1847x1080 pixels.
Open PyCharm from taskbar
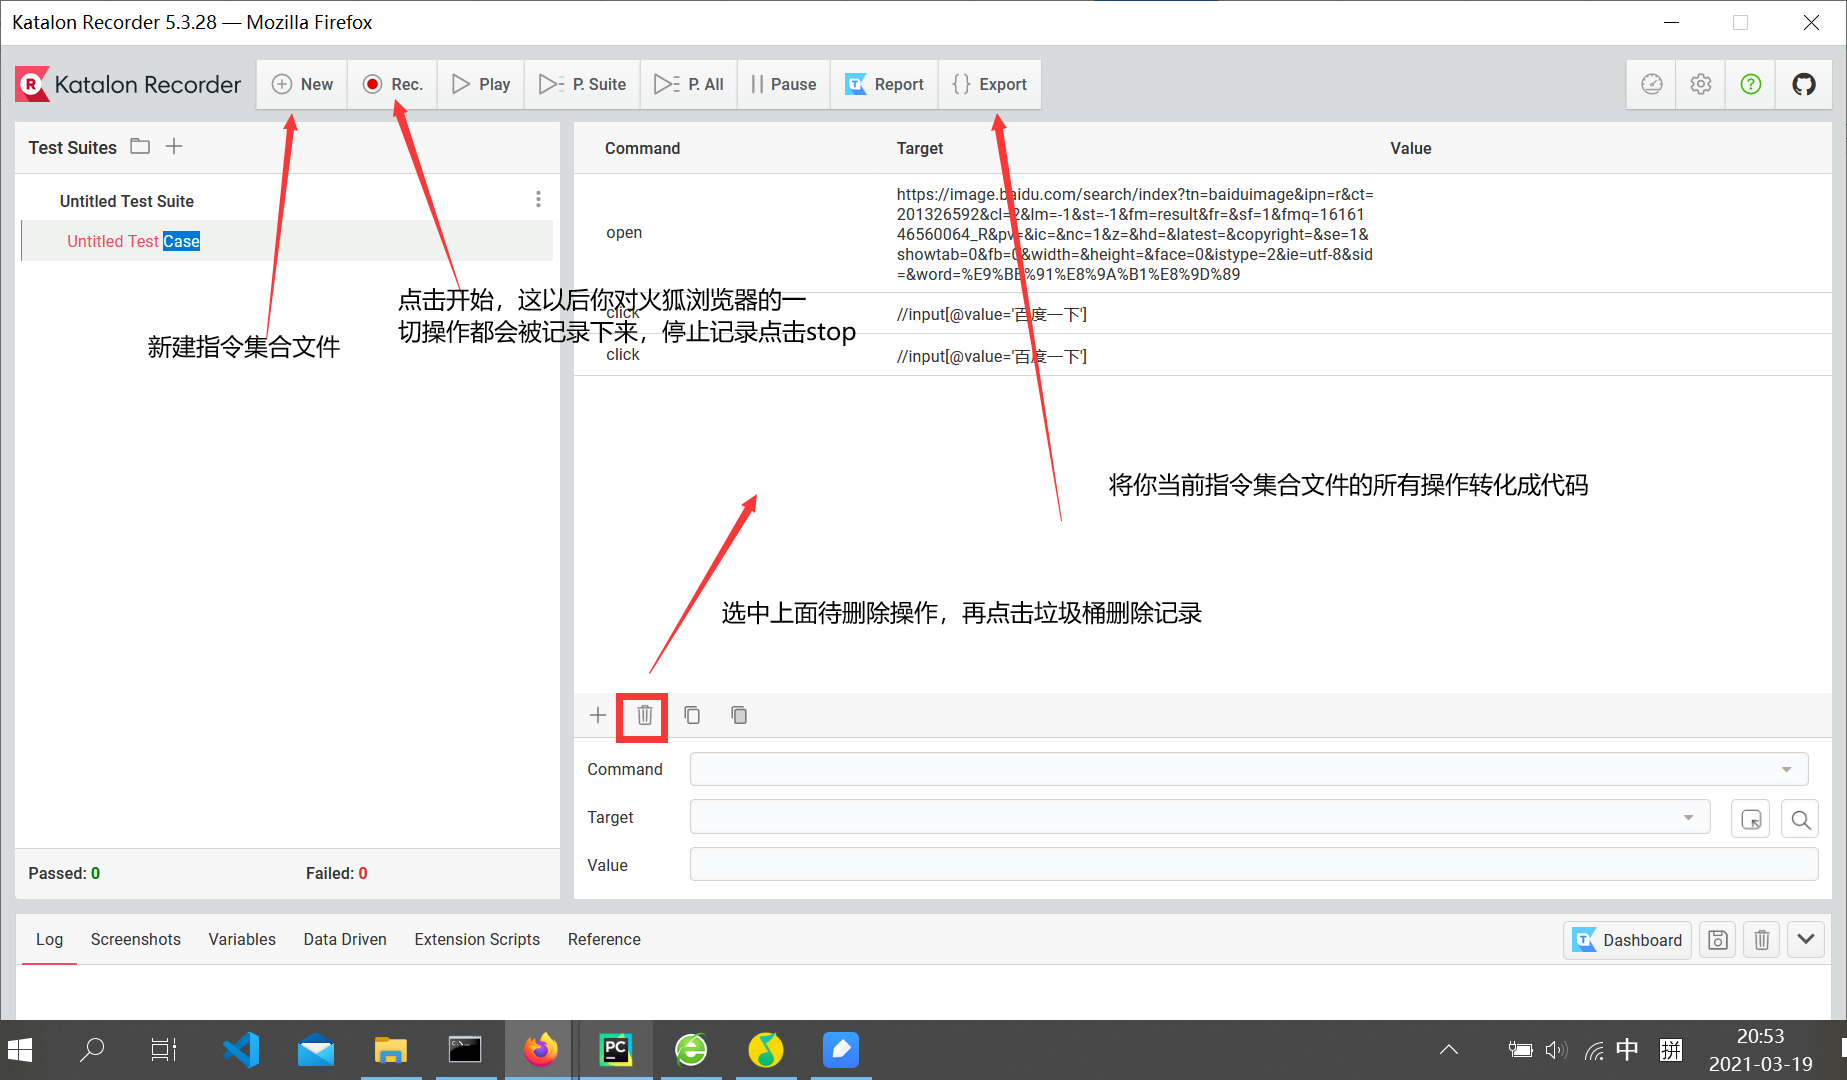tap(616, 1050)
